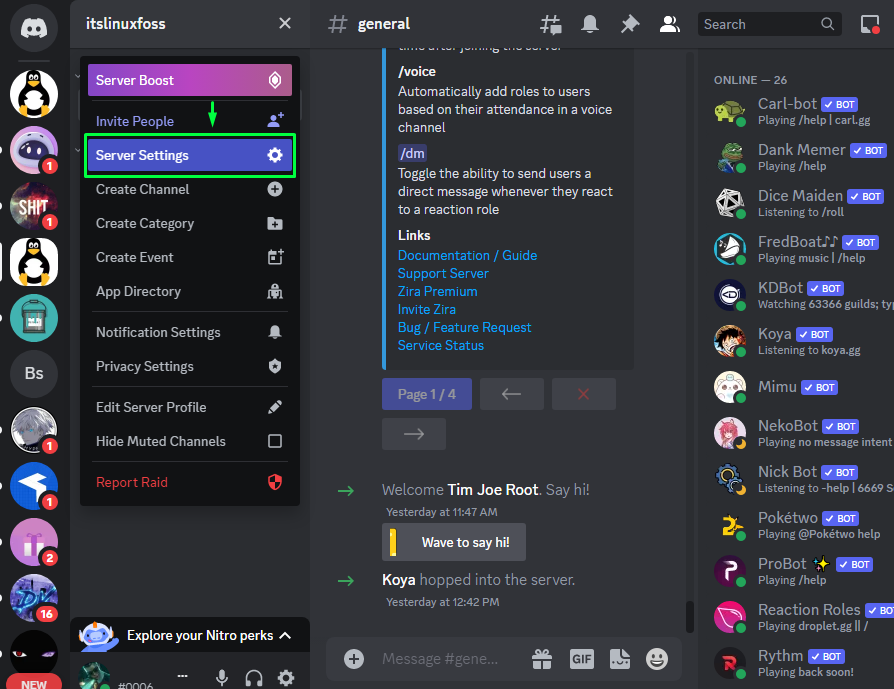Open App Directory from menu
The image size is (894, 689).
pos(190,291)
